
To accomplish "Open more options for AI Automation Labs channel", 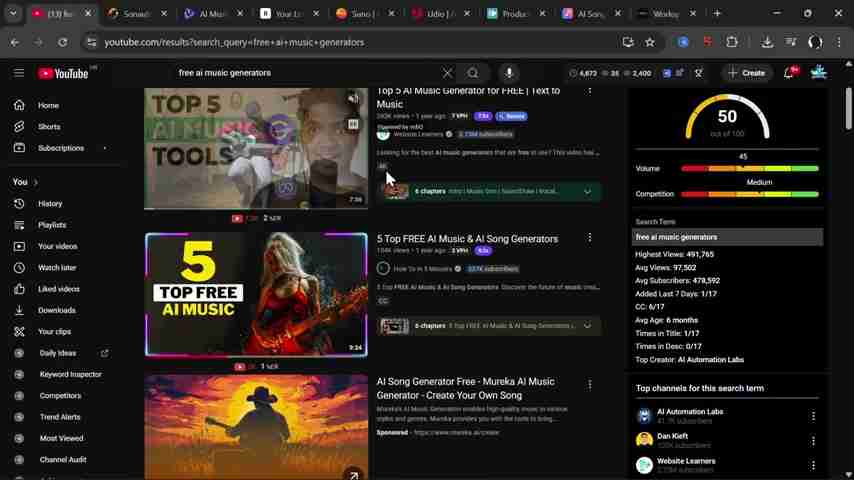I will (813, 416).
